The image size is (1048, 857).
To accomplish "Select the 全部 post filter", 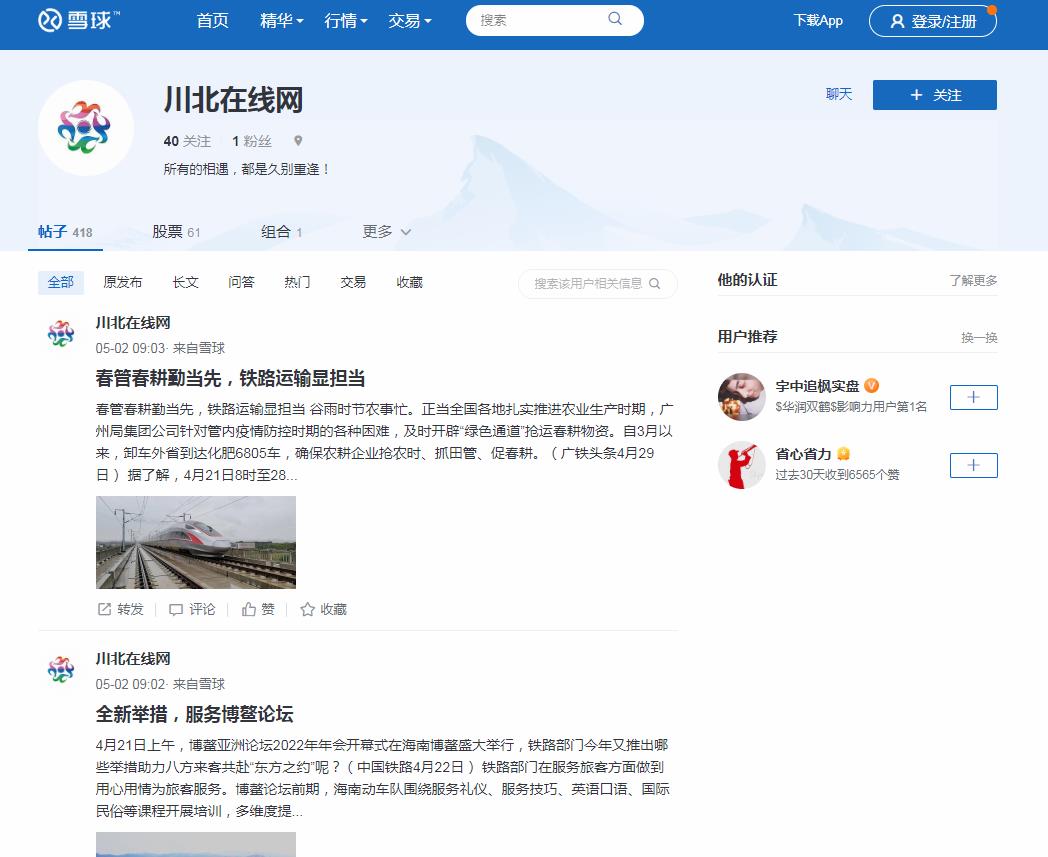I will (x=61, y=282).
